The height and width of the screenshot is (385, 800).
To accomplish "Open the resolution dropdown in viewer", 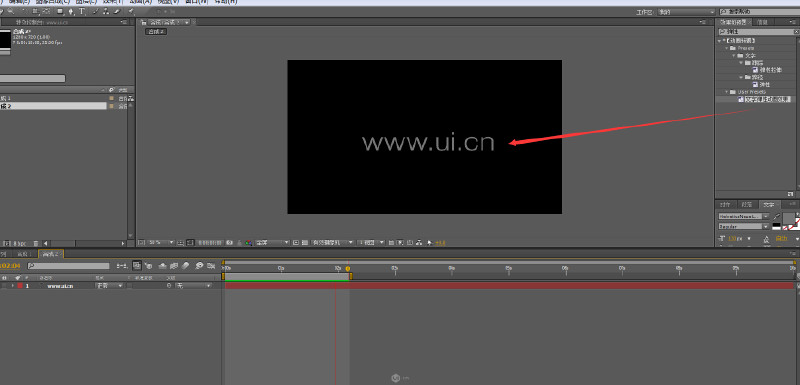I will 272,243.
